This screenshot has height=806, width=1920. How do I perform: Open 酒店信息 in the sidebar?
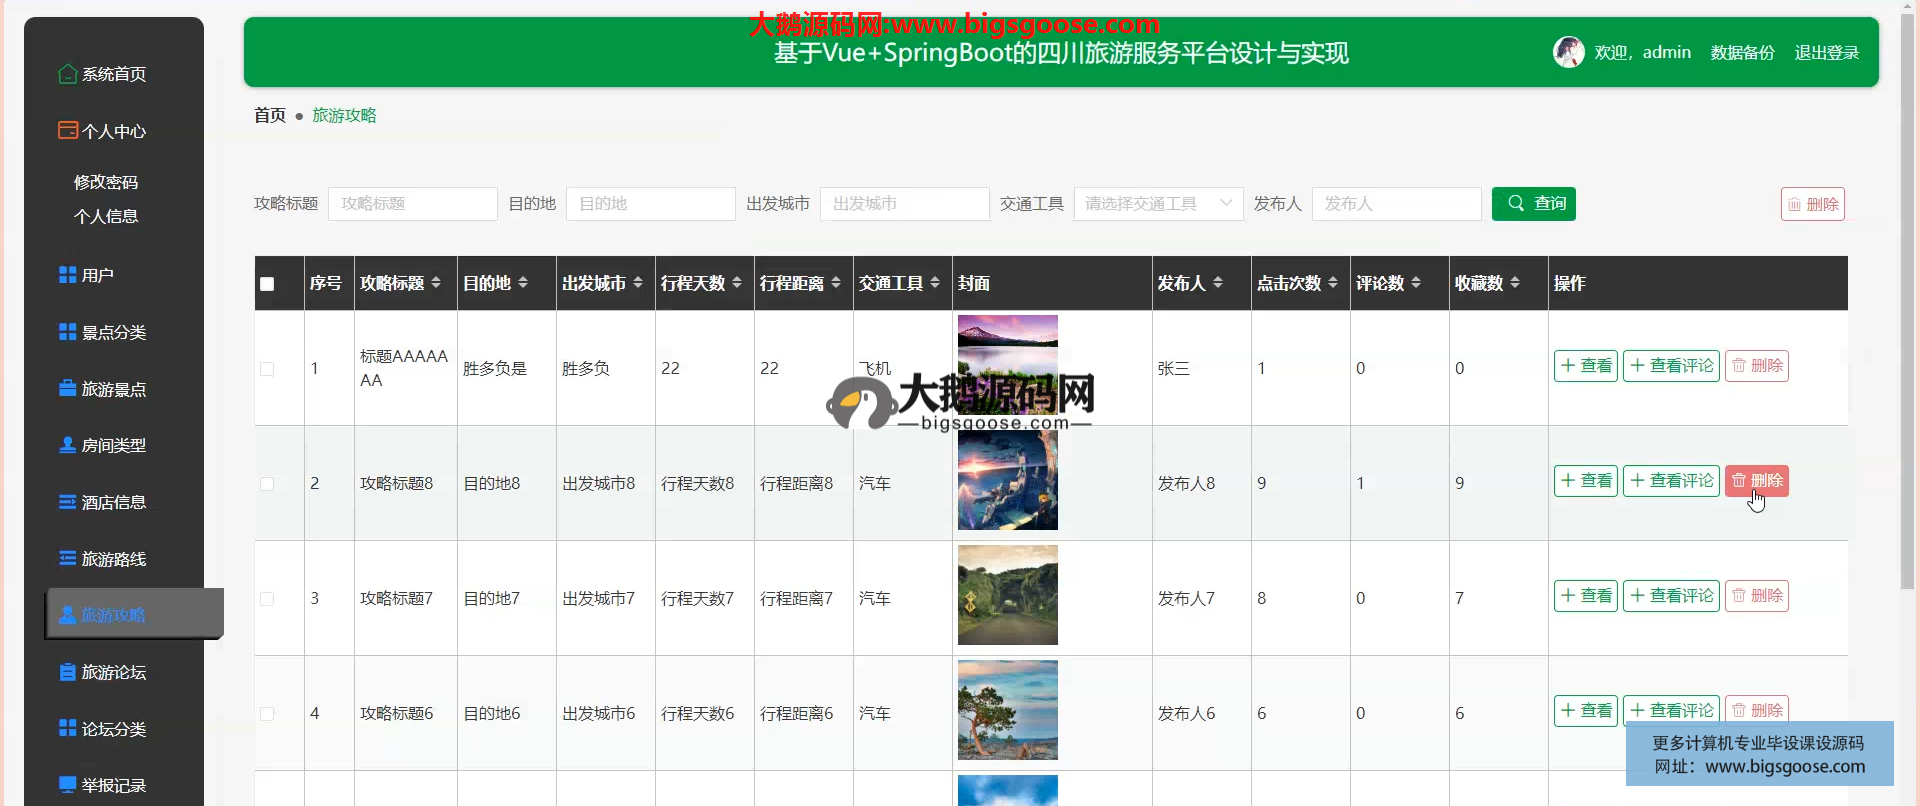(113, 502)
